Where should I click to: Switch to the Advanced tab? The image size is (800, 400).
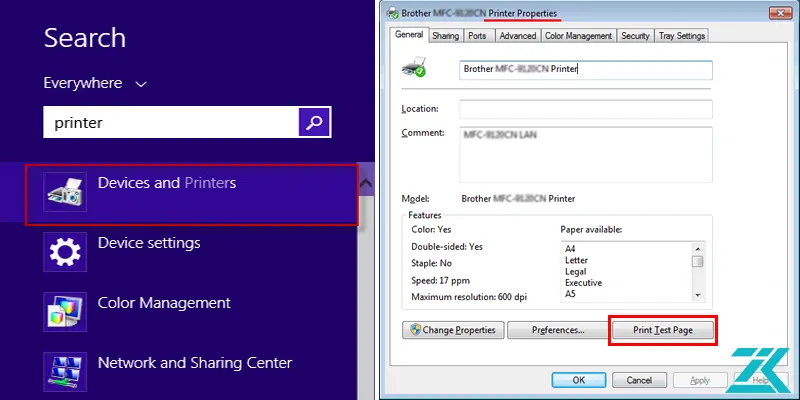pos(518,36)
